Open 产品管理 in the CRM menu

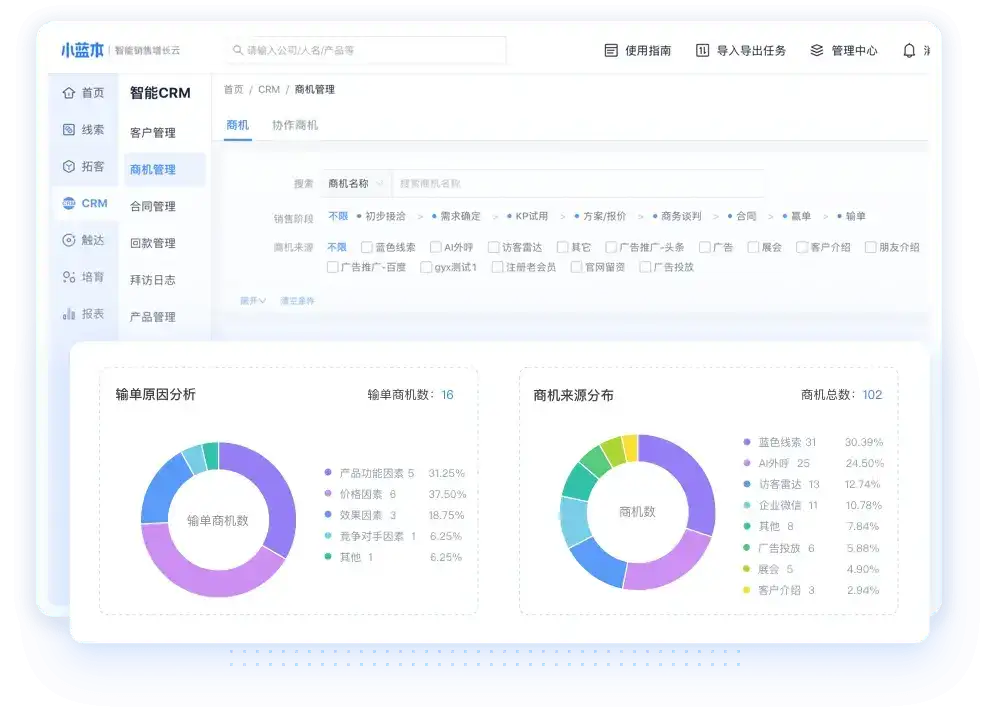pyautogui.click(x=153, y=317)
